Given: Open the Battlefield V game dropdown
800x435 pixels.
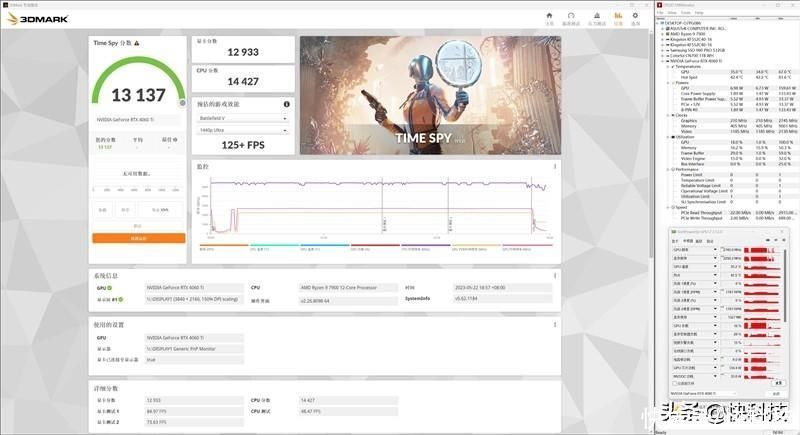Looking at the screenshot, I should (243, 118).
